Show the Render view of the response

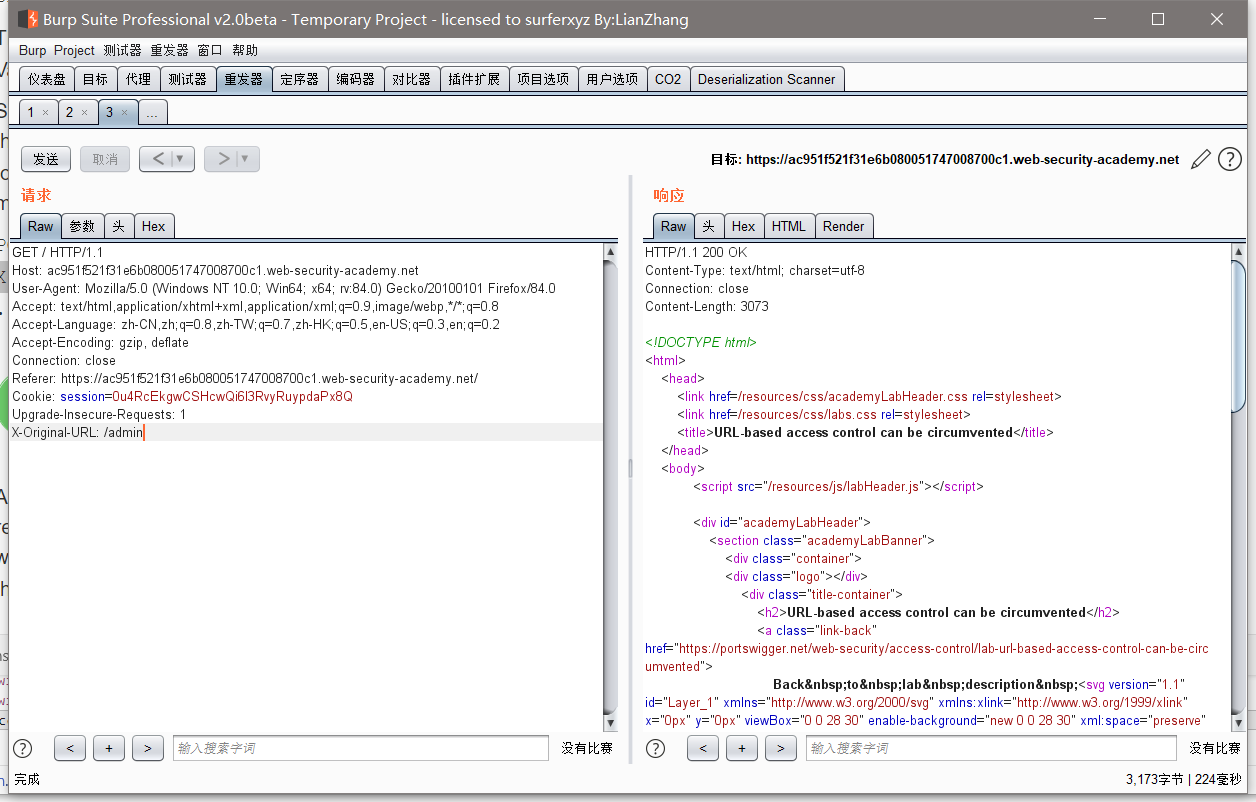(x=845, y=226)
